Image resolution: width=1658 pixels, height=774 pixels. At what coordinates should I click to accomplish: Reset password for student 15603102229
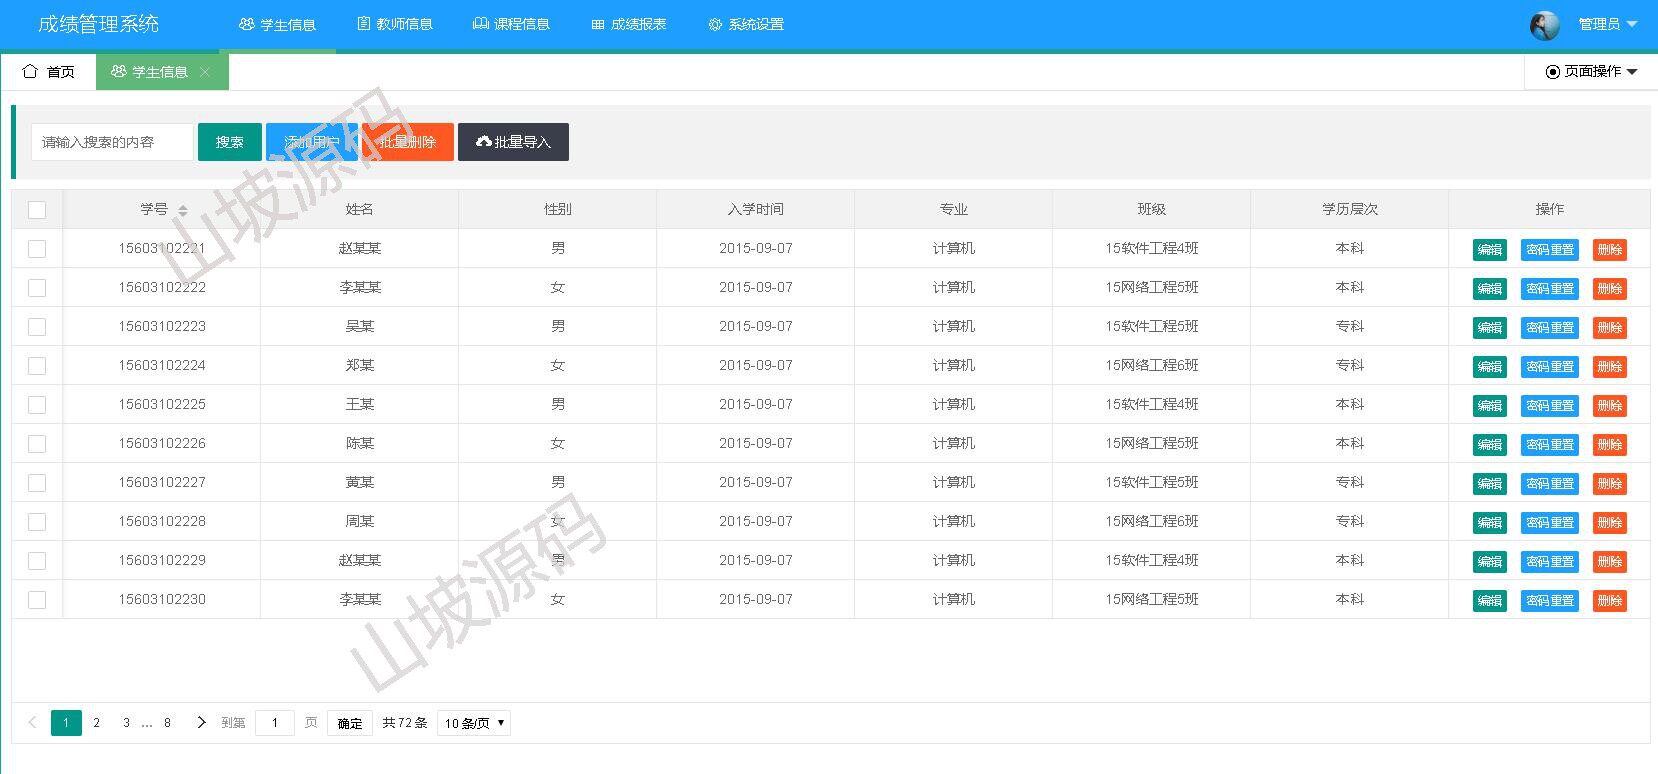1550,562
